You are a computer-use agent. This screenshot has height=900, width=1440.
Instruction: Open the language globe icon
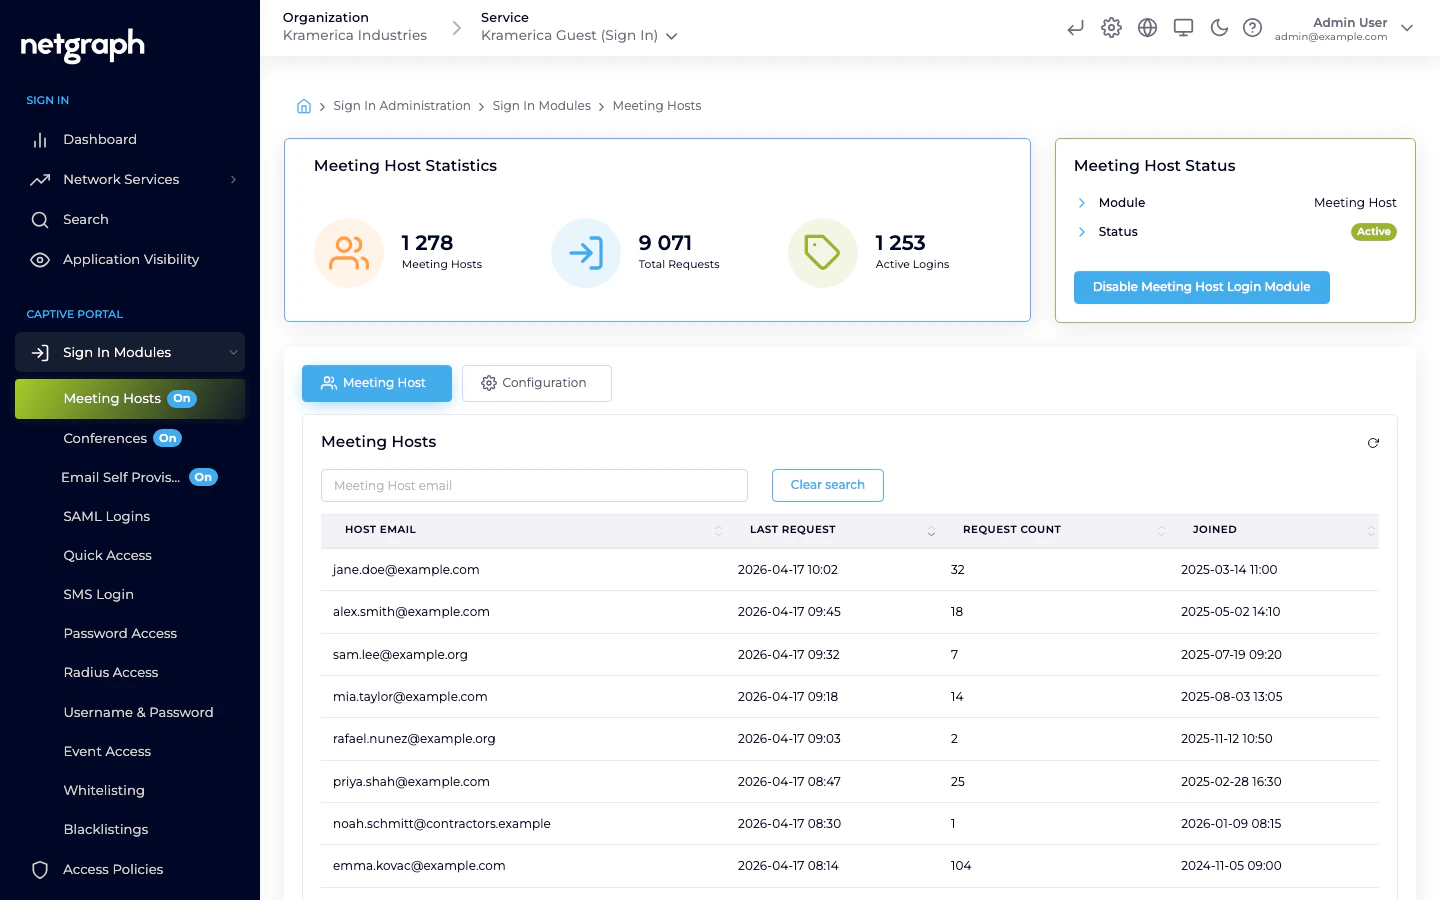pos(1147,28)
